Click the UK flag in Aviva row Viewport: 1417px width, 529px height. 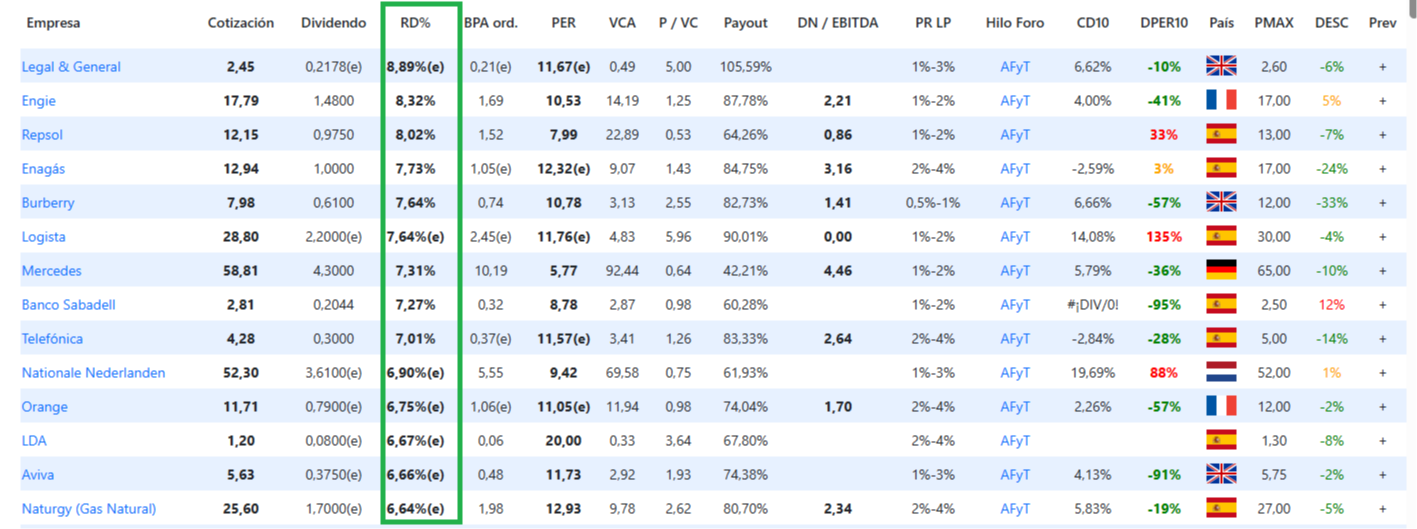click(1221, 475)
